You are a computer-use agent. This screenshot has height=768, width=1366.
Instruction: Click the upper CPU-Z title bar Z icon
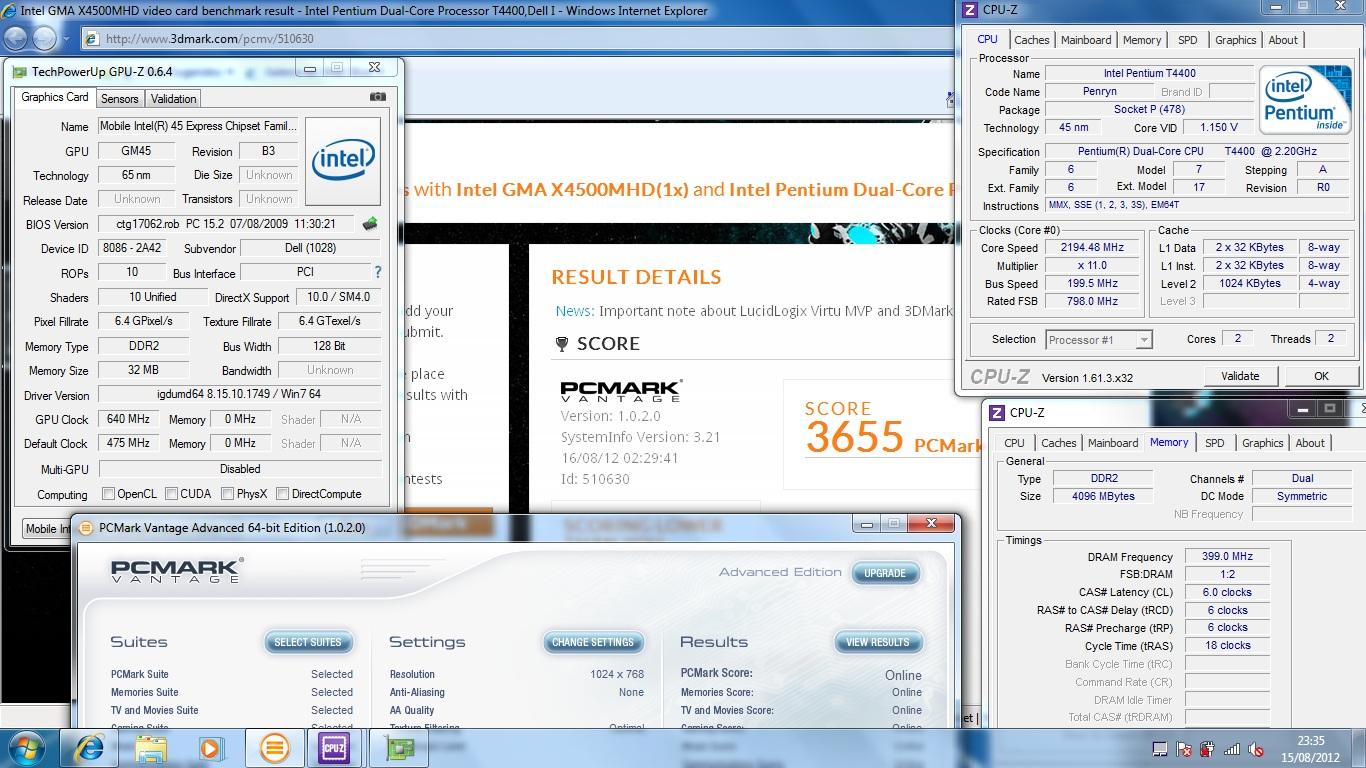click(x=969, y=10)
